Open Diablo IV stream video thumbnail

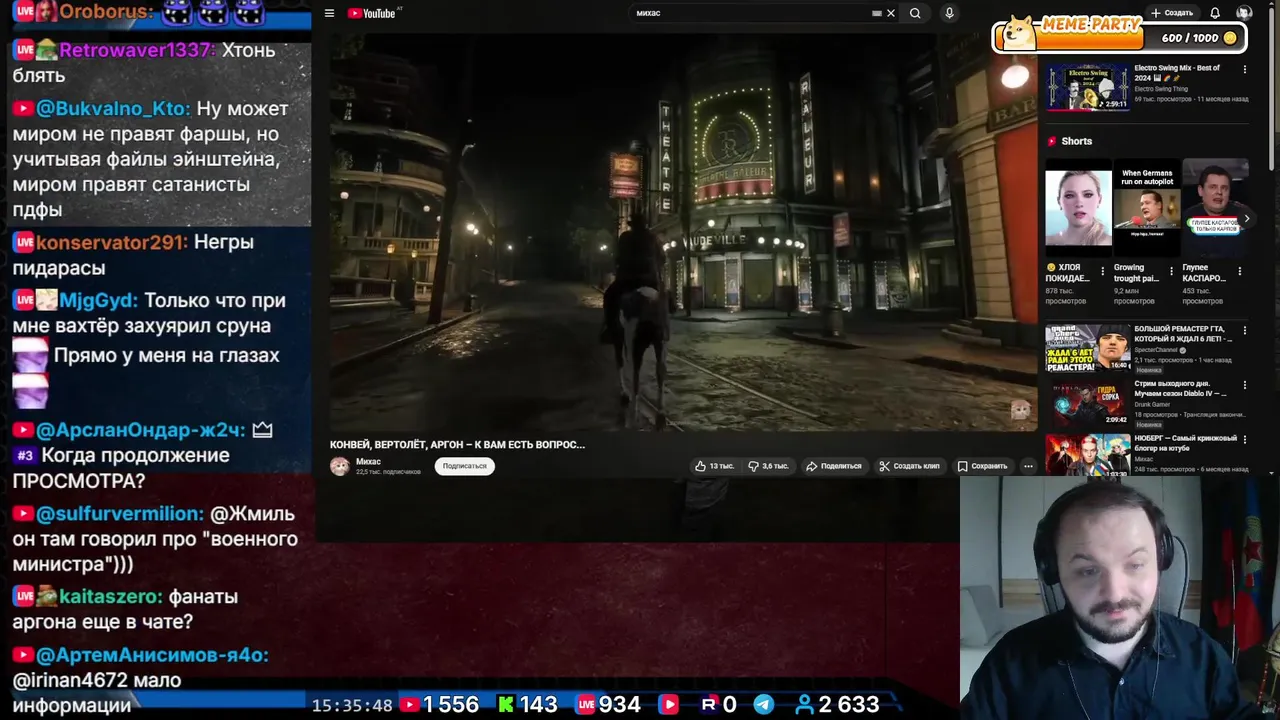1087,401
